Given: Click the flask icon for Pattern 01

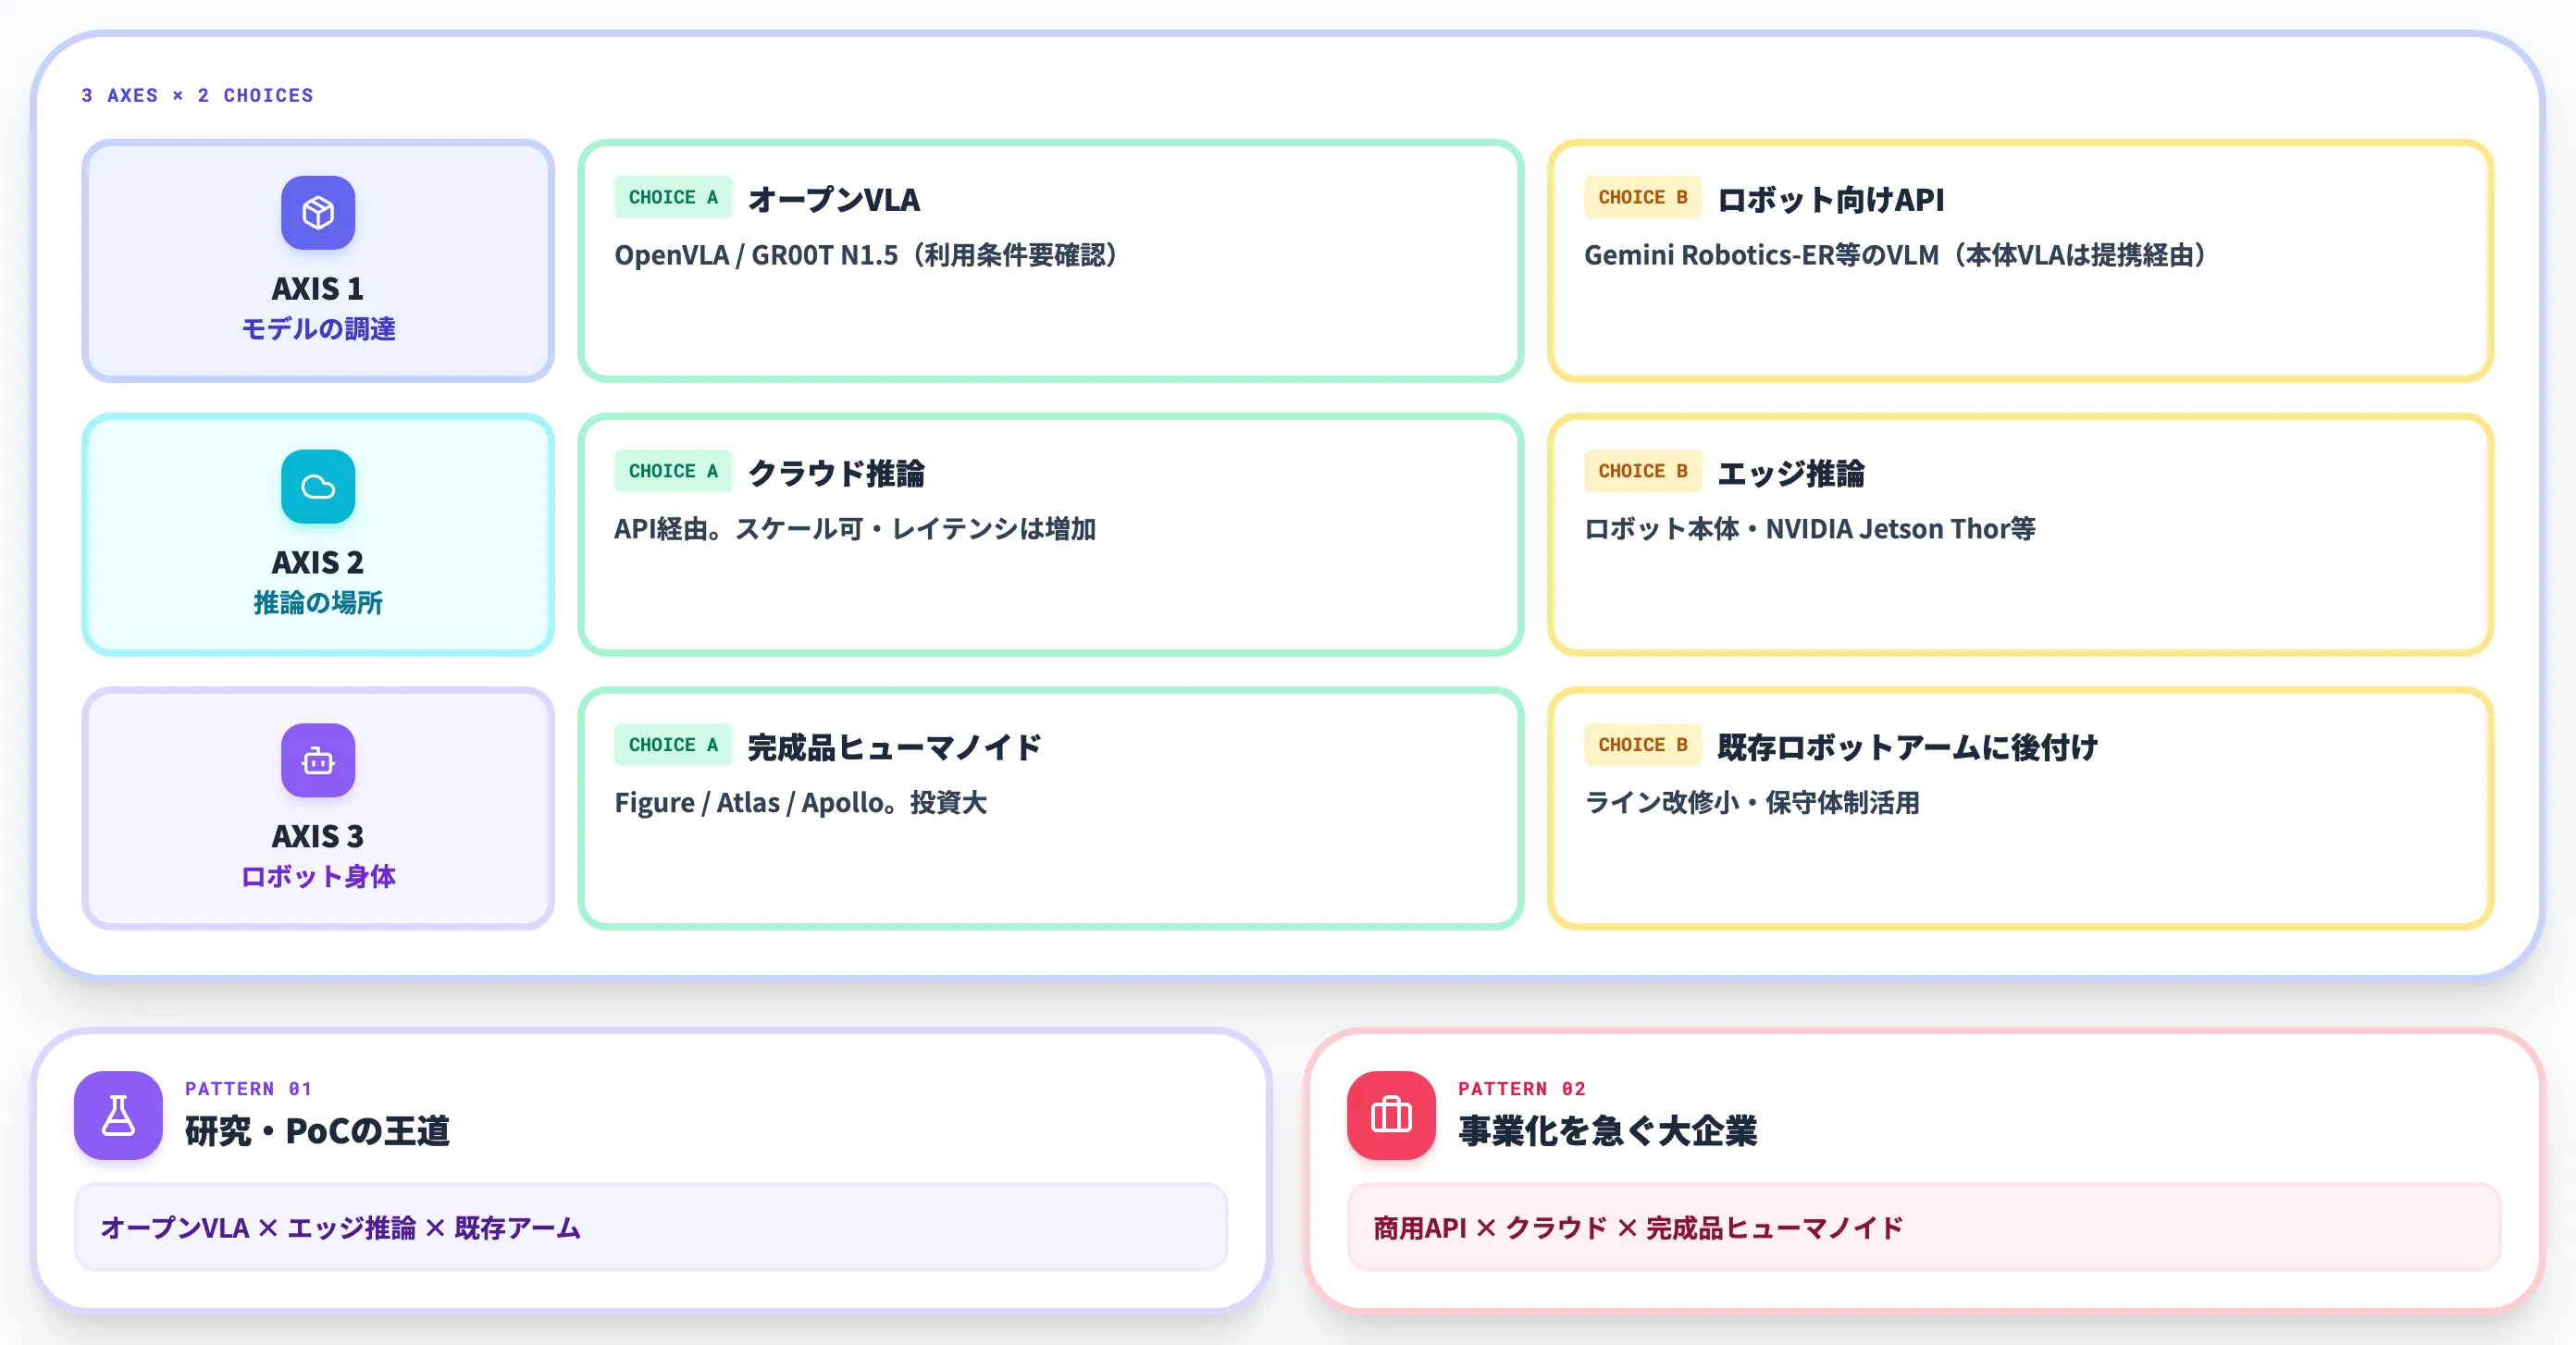Looking at the screenshot, I should [x=118, y=1116].
